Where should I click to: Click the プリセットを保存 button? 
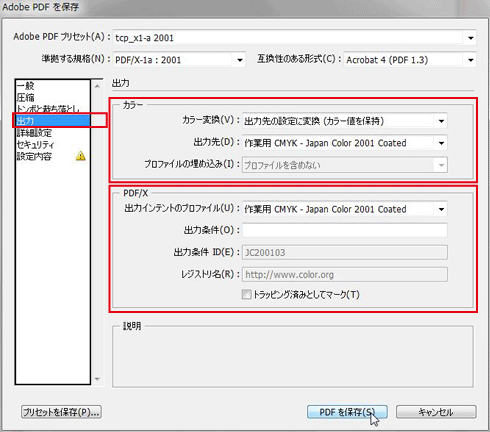pyautogui.click(x=61, y=412)
